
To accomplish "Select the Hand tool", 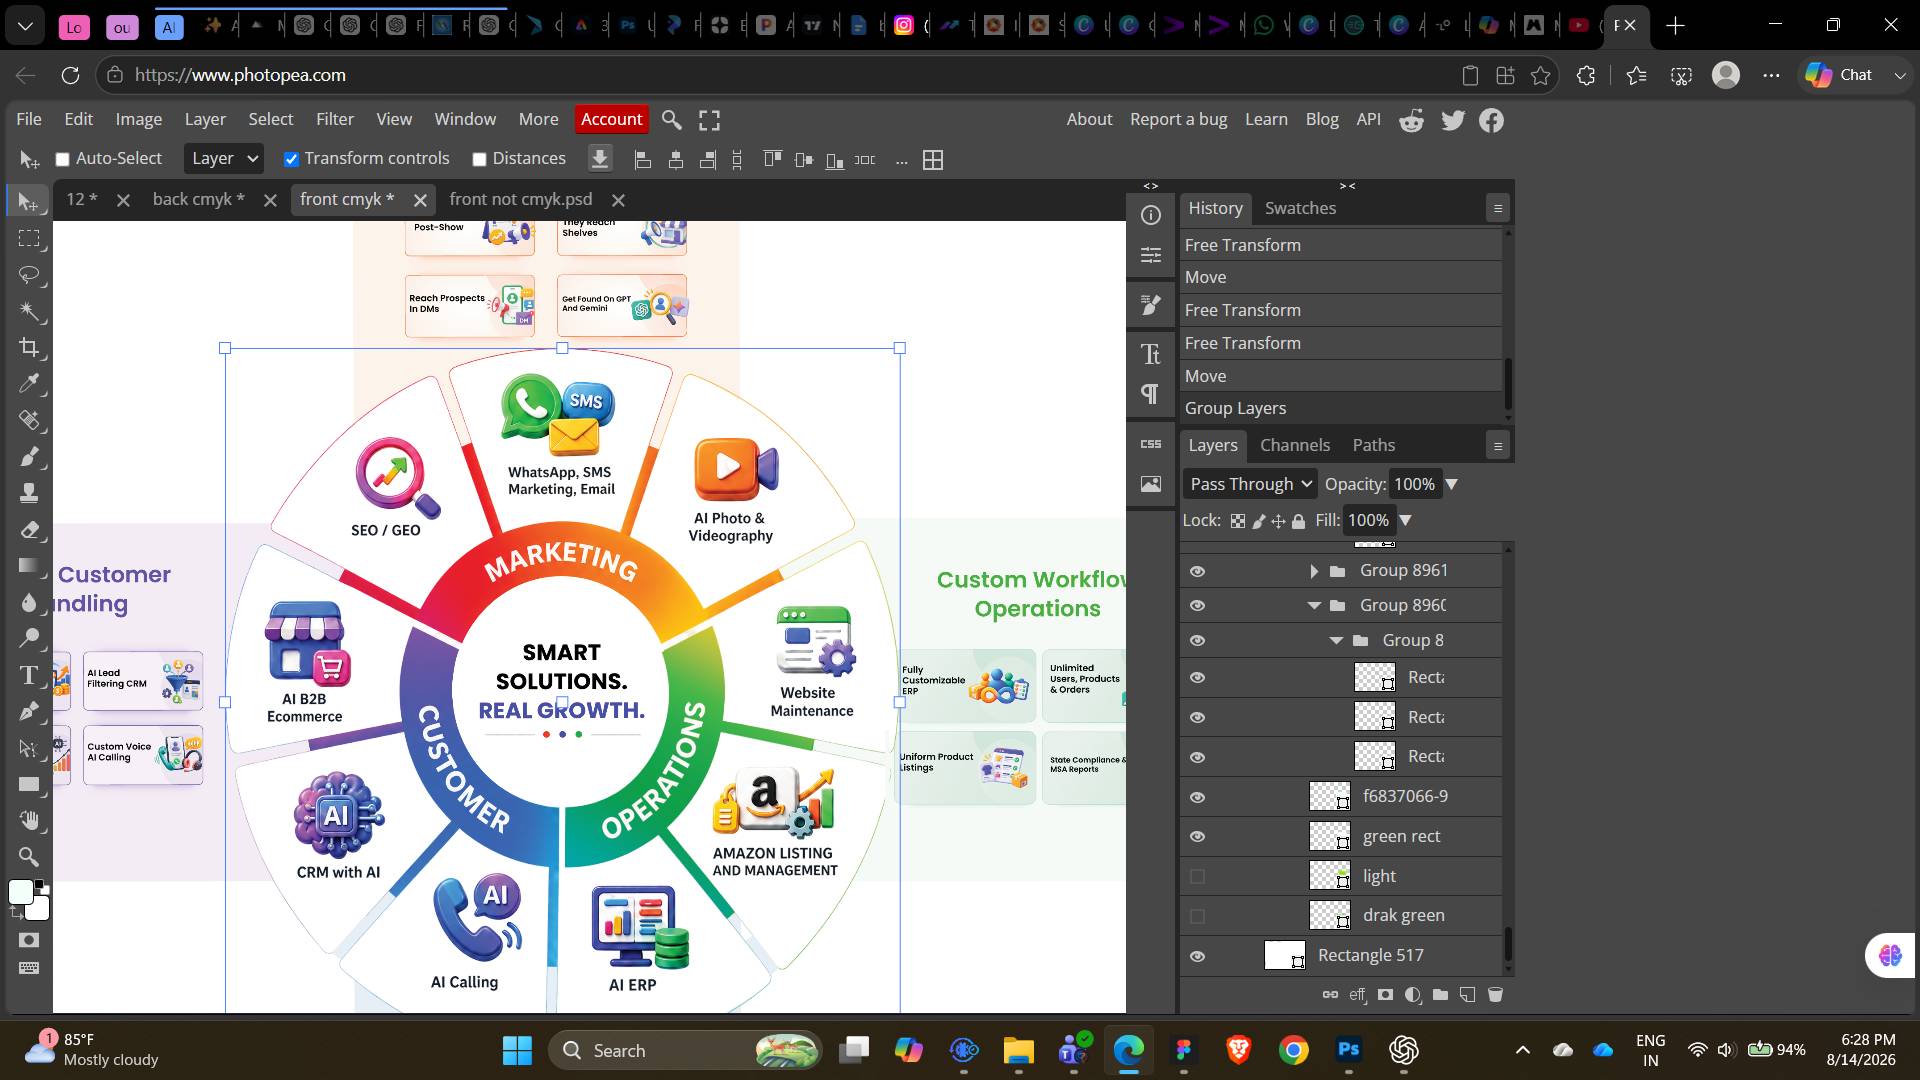I will (x=29, y=821).
